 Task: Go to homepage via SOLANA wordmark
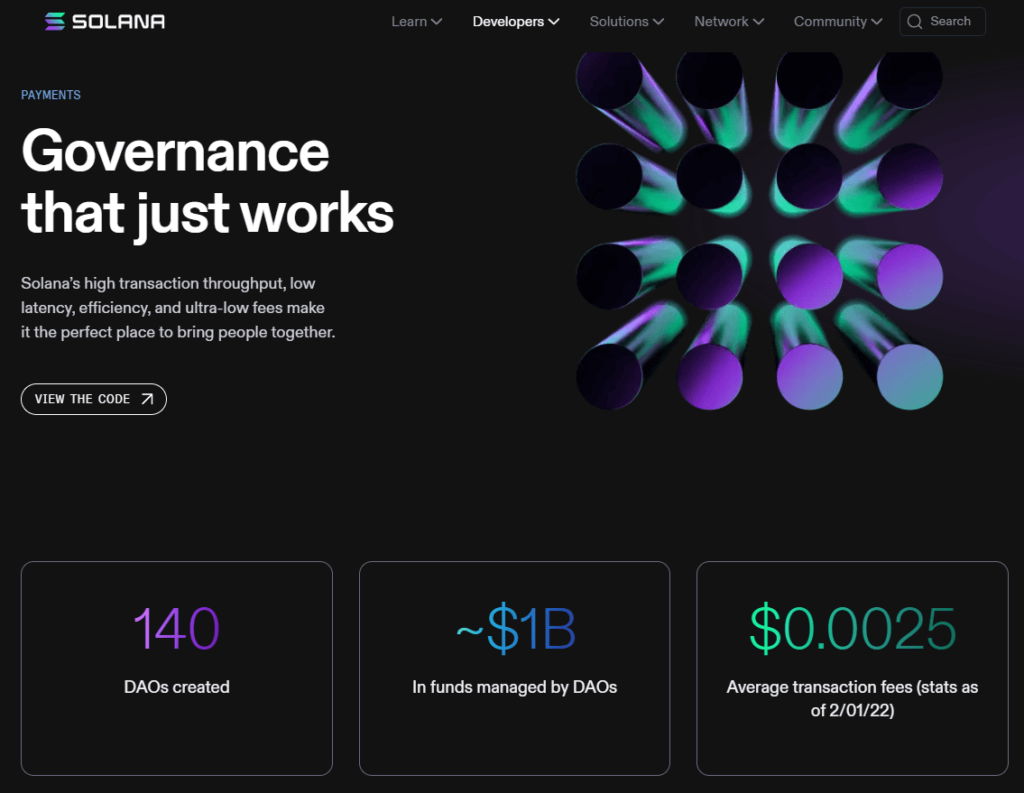click(118, 22)
